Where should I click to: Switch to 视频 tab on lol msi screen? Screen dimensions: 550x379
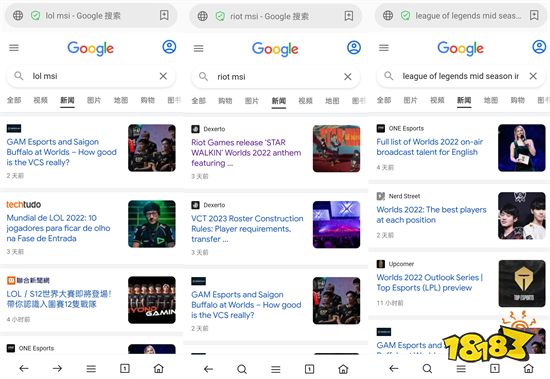point(41,100)
